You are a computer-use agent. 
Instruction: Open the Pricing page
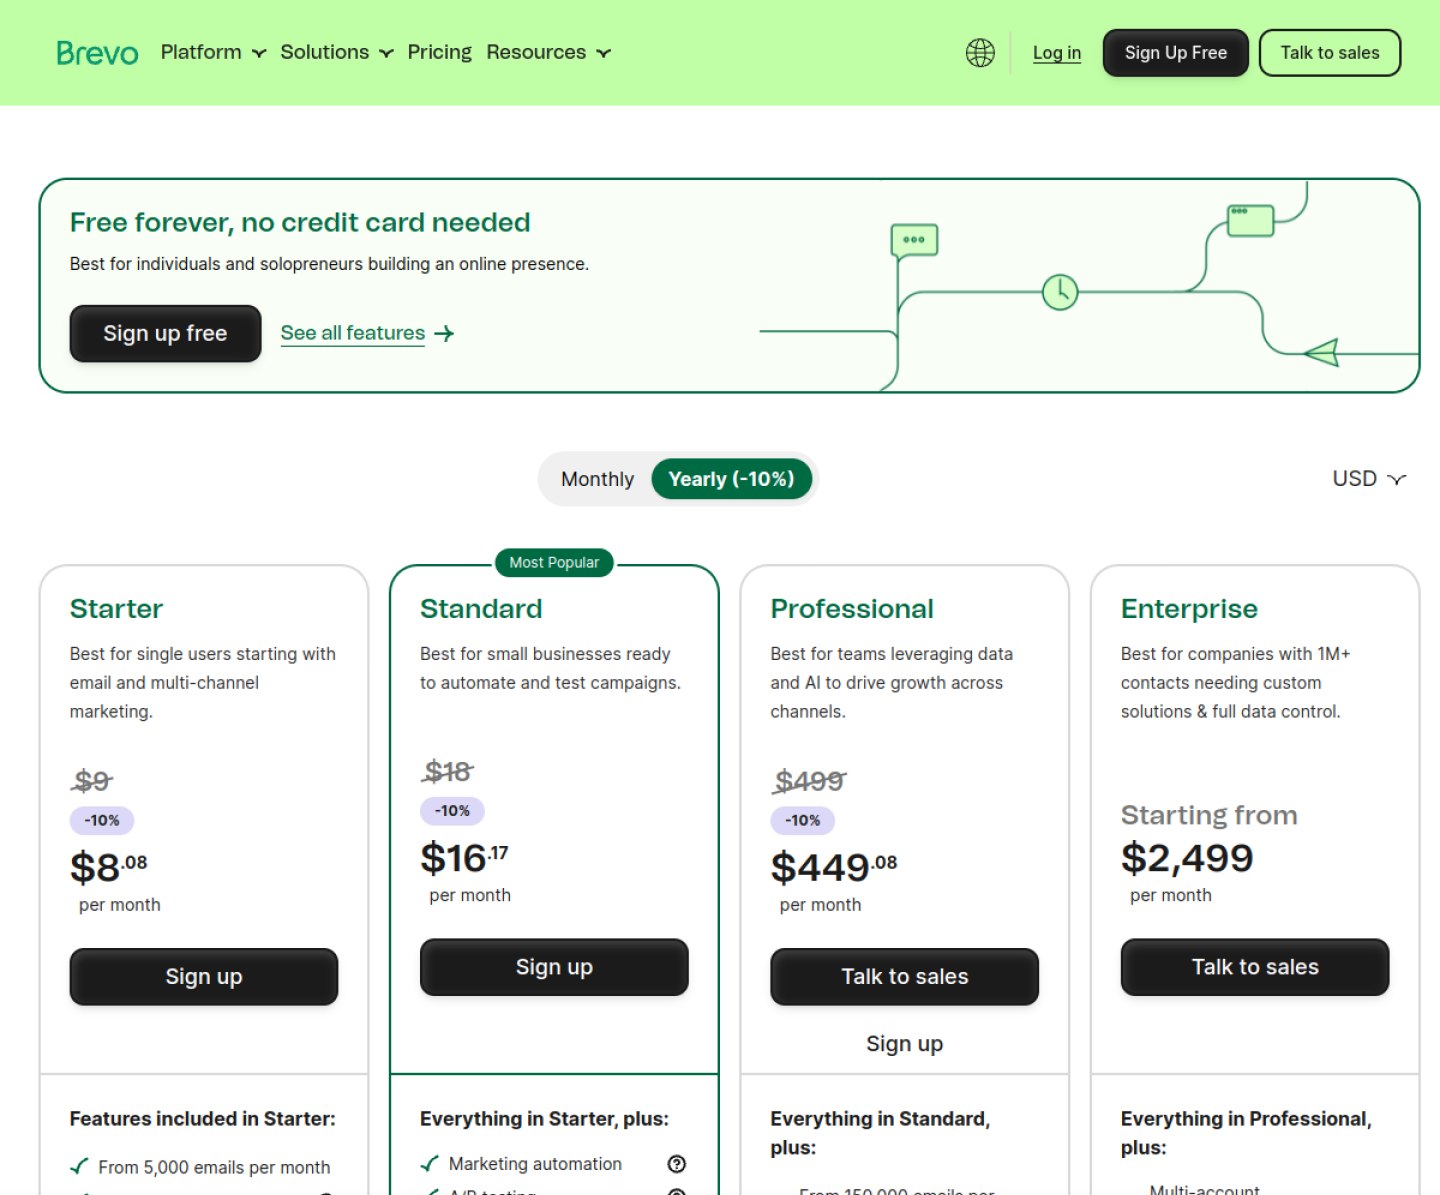pos(439,52)
